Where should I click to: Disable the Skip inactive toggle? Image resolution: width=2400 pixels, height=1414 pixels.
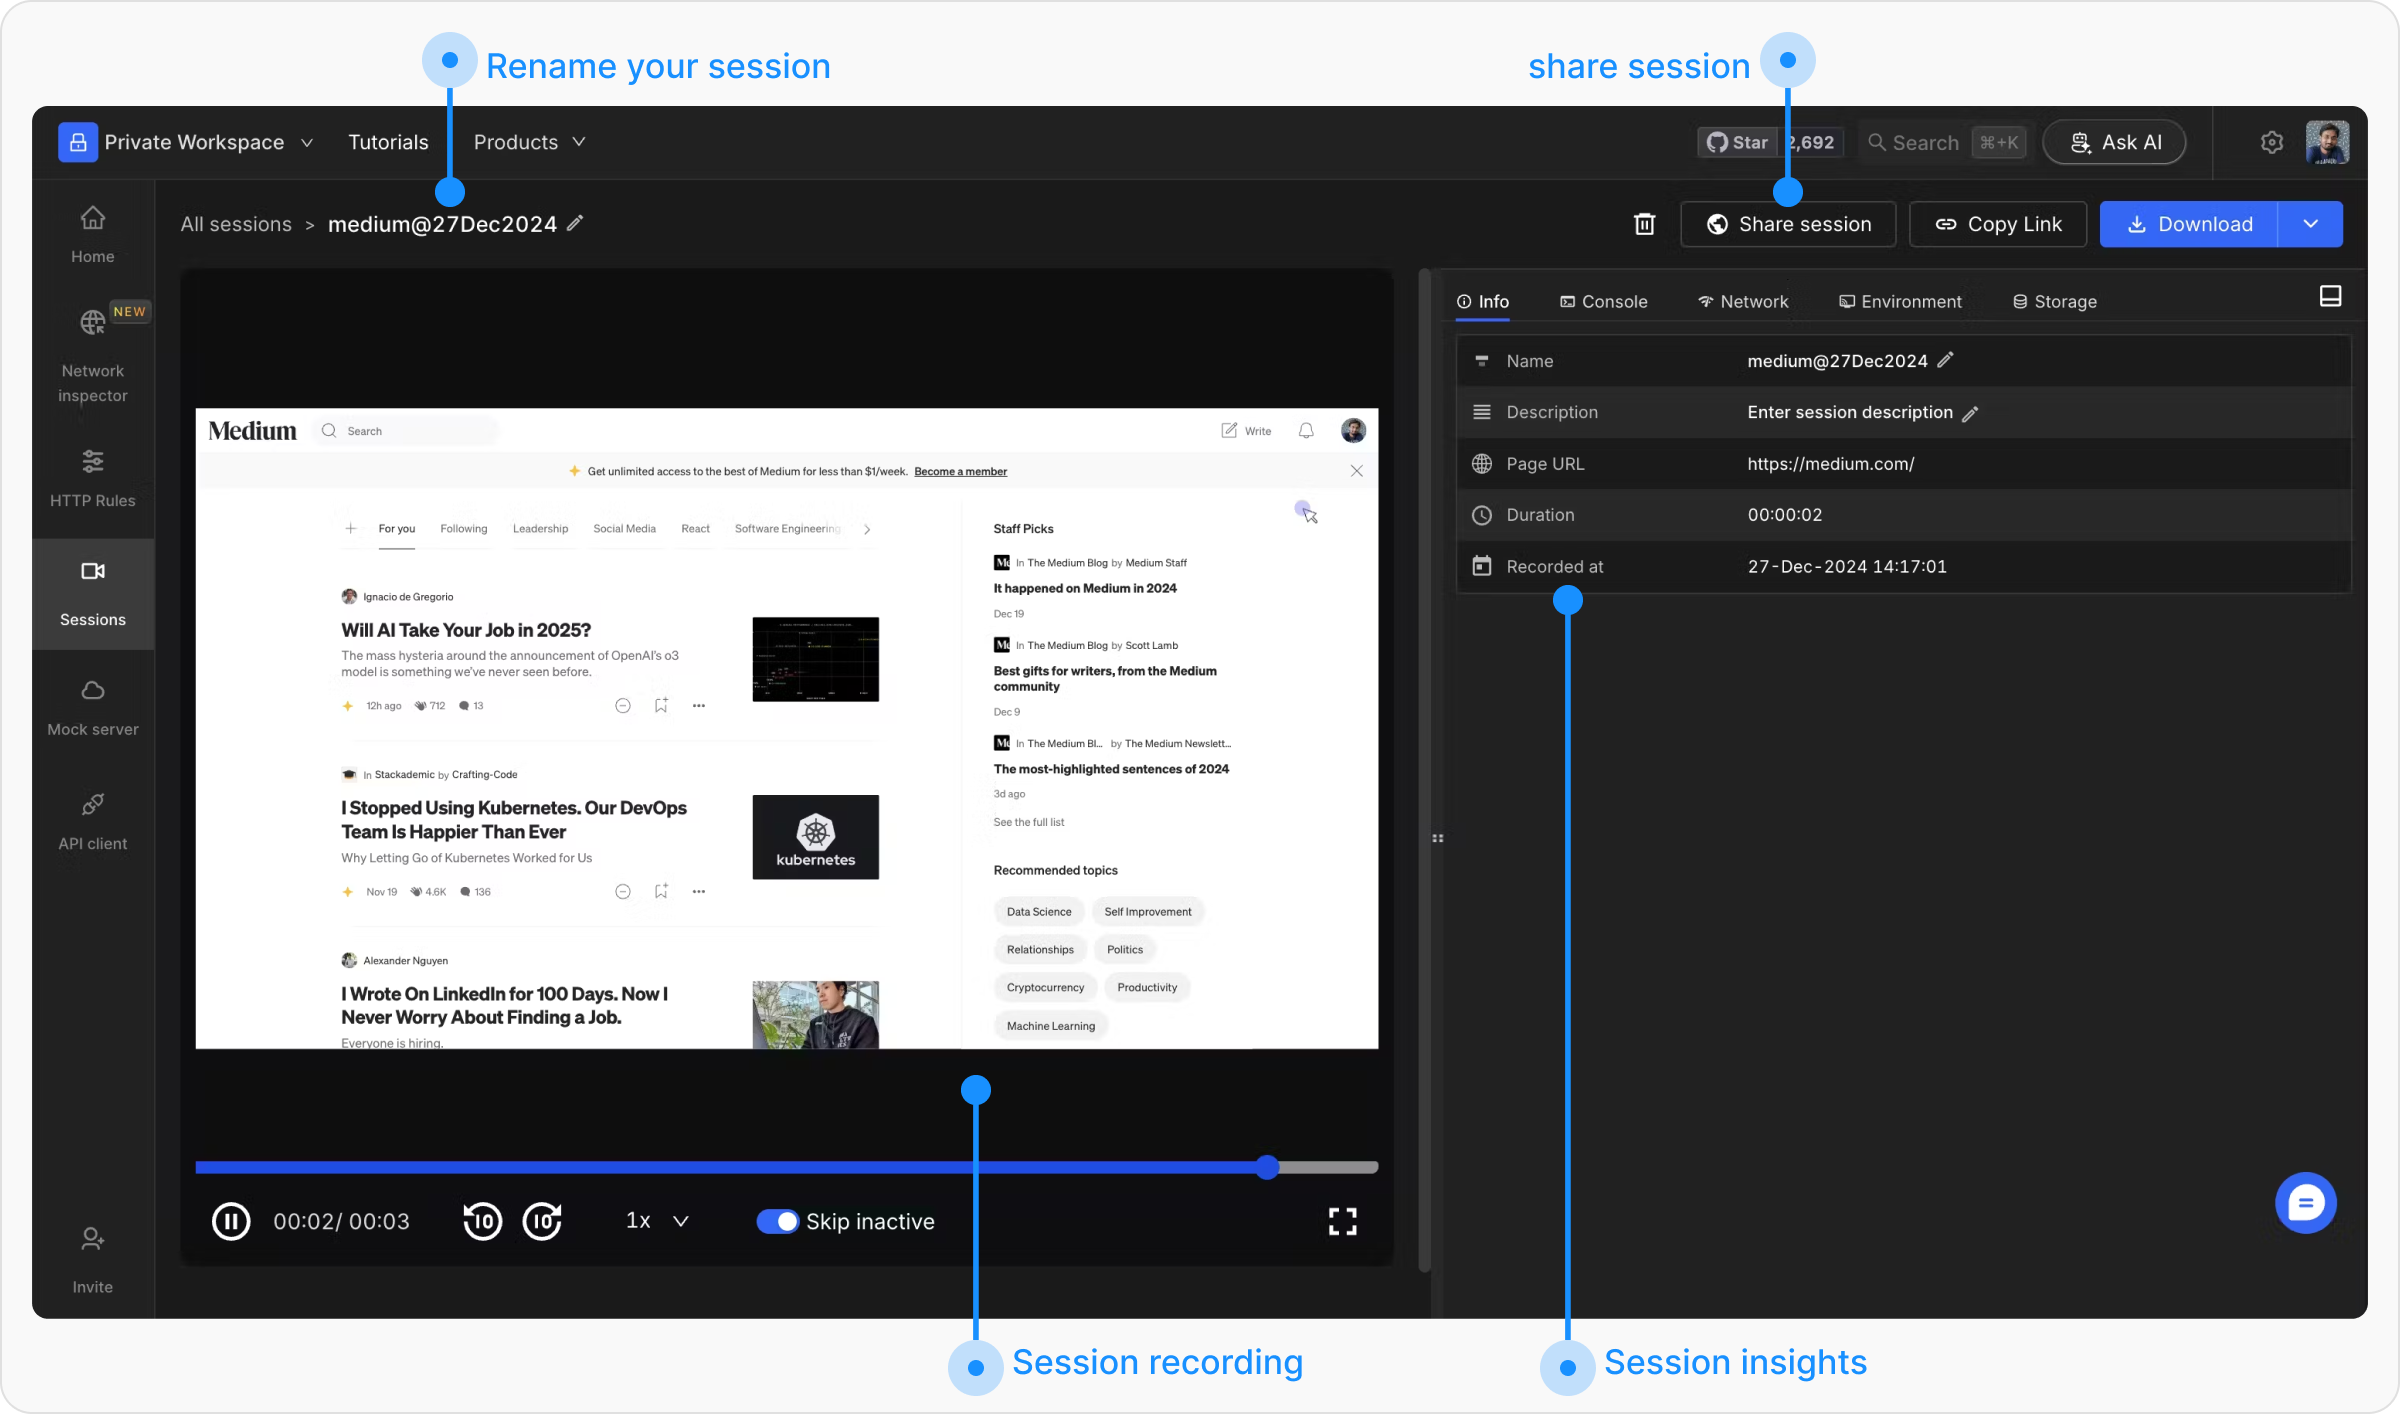pos(777,1221)
